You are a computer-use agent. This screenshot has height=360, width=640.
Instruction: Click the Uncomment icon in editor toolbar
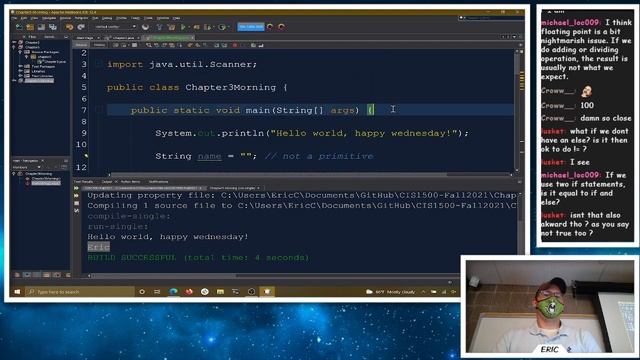260,45
